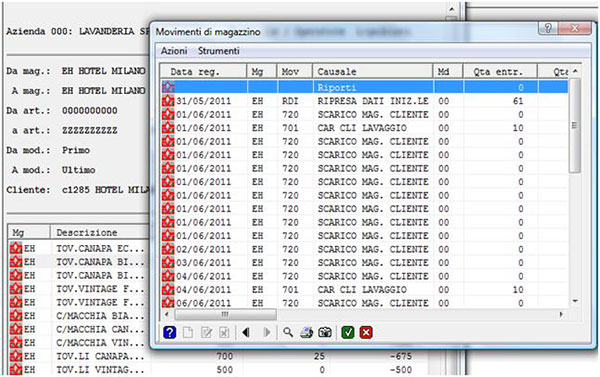Click the scroll-down arrow of the movements list
The image size is (600, 377).
575,302
